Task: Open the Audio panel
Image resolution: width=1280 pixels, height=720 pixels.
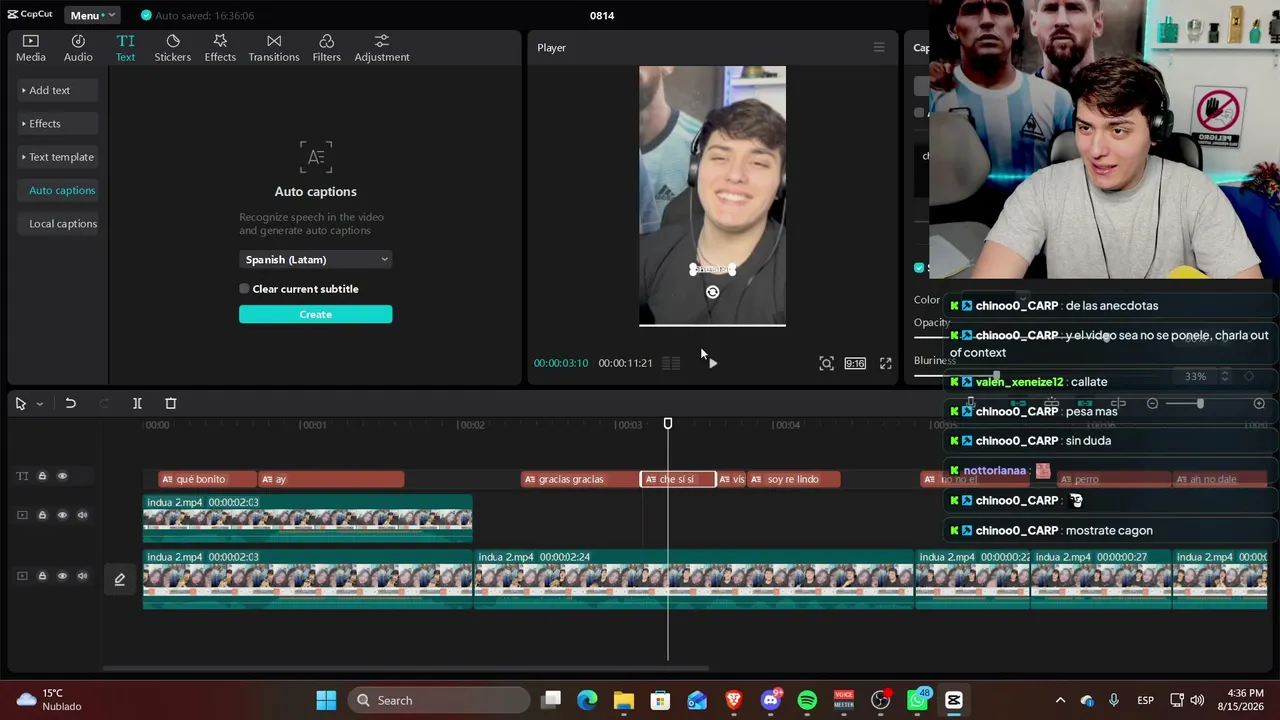Action: 78,48
